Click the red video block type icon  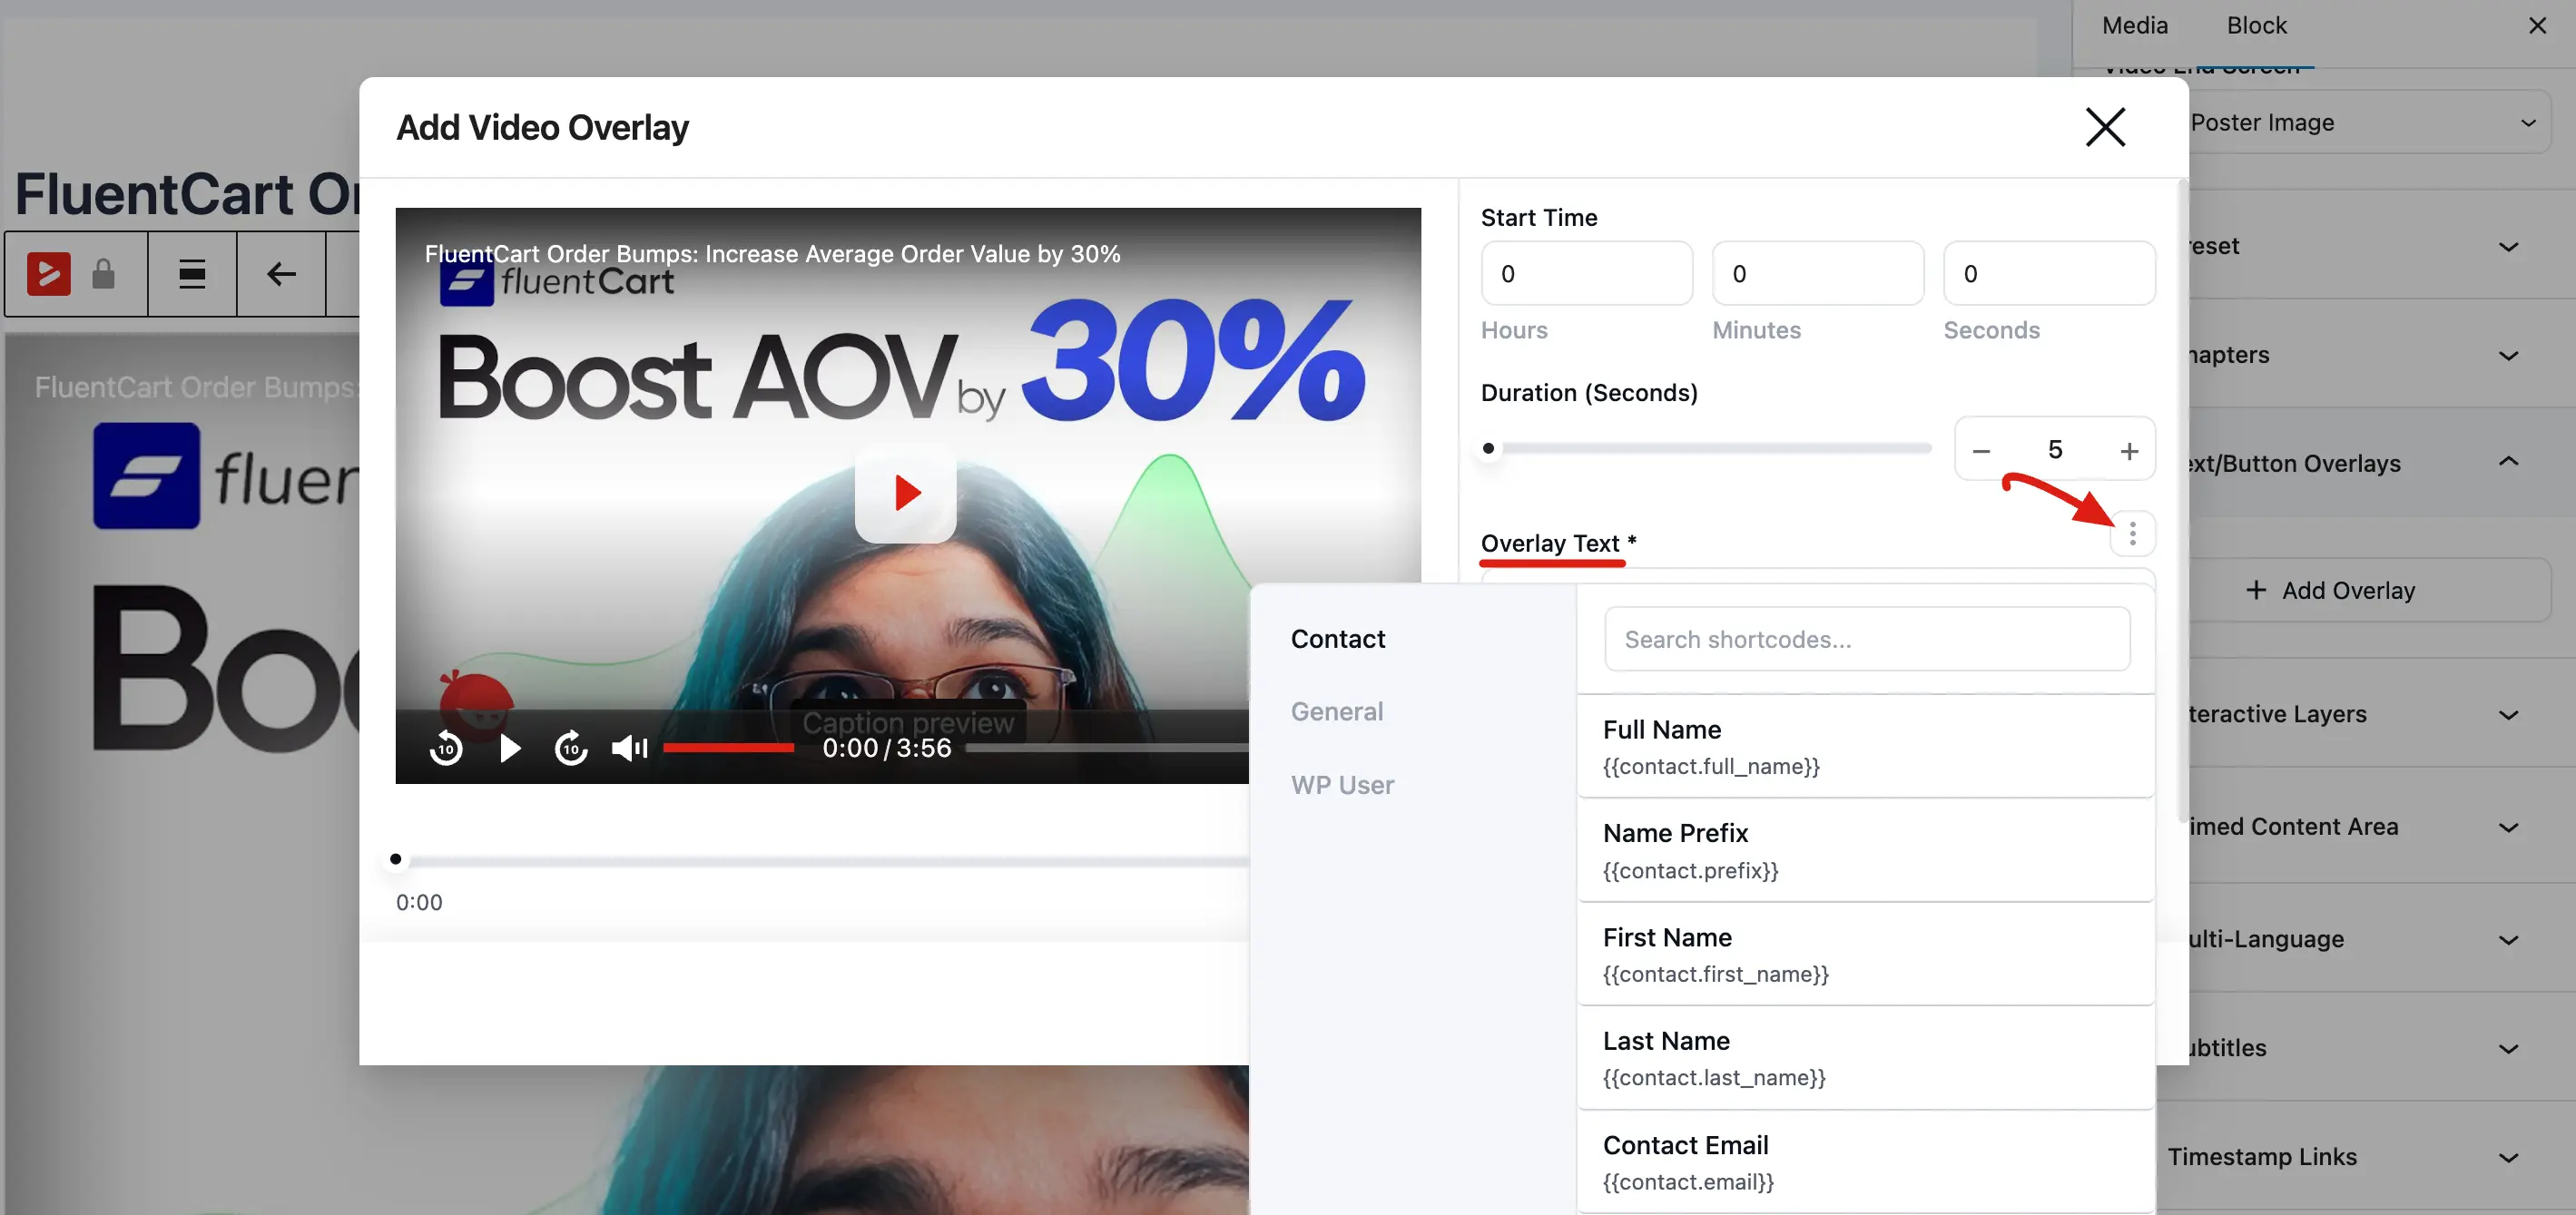[48, 274]
